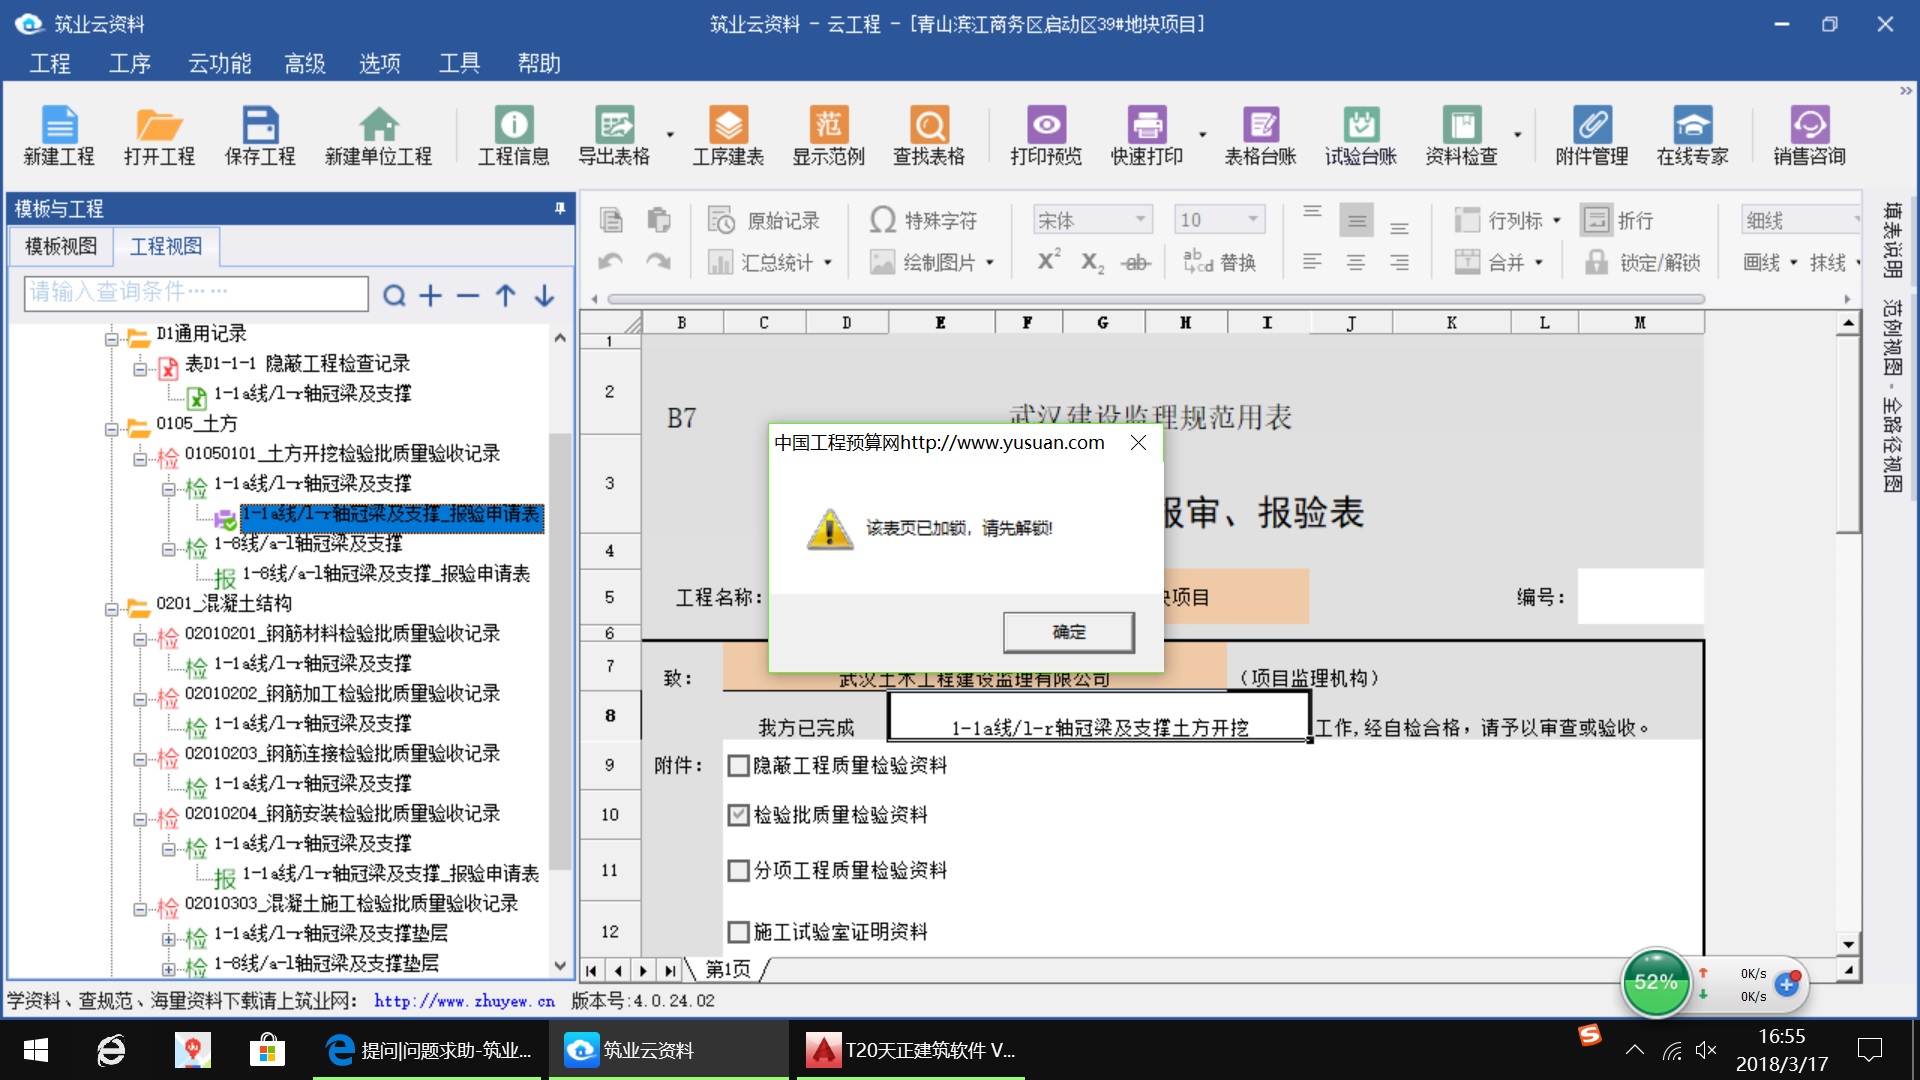Open the 云功能 menu
This screenshot has height=1080, width=1920.
pos(219,64)
